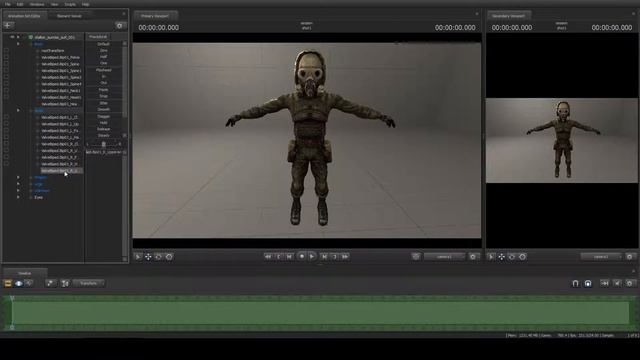Step back one frame
640x360 pixels.
coord(289,257)
